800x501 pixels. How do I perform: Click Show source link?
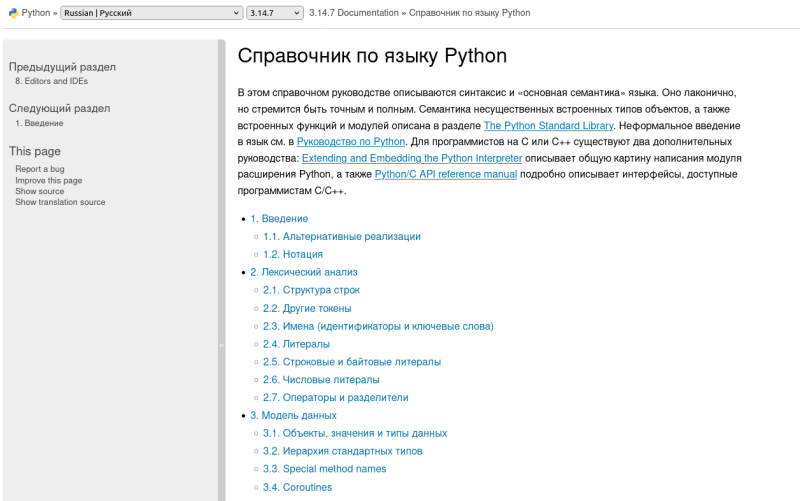tap(40, 191)
